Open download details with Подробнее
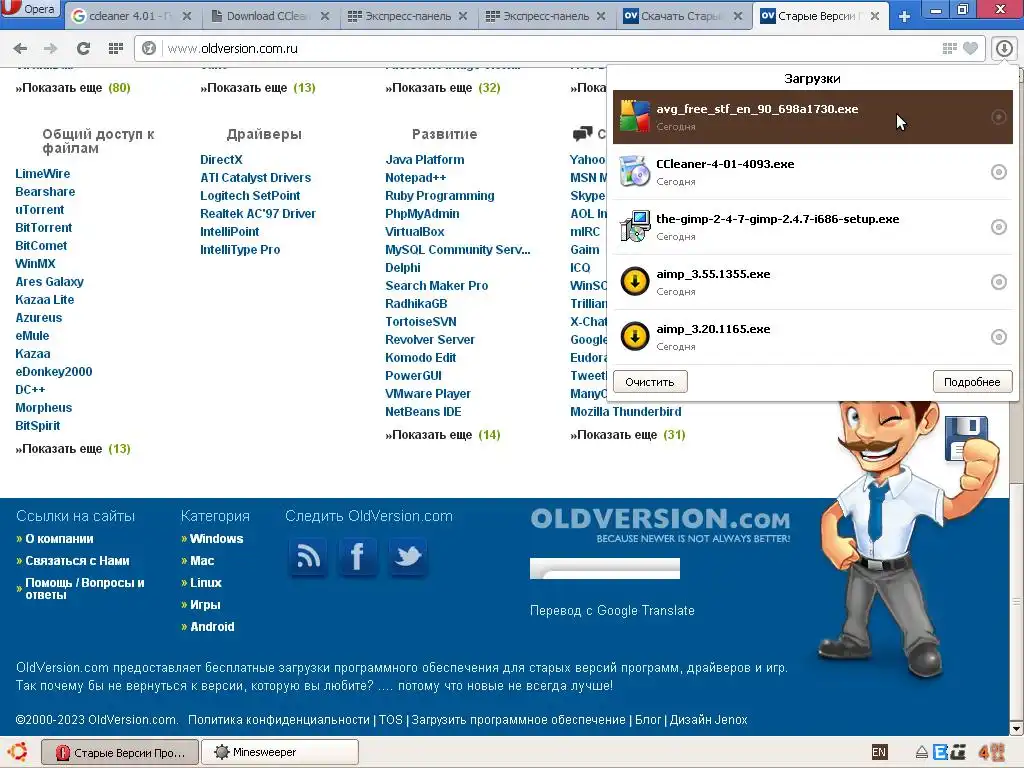This screenshot has width=1024, height=768. point(972,382)
